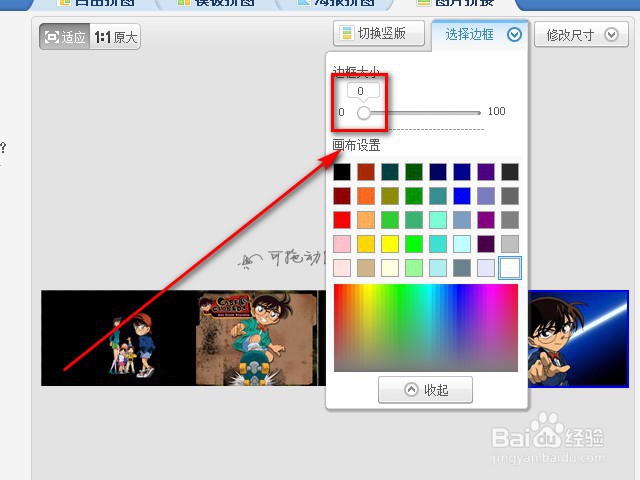
Task: Select the magenta purple color swatch
Action: pyautogui.click(x=486, y=220)
